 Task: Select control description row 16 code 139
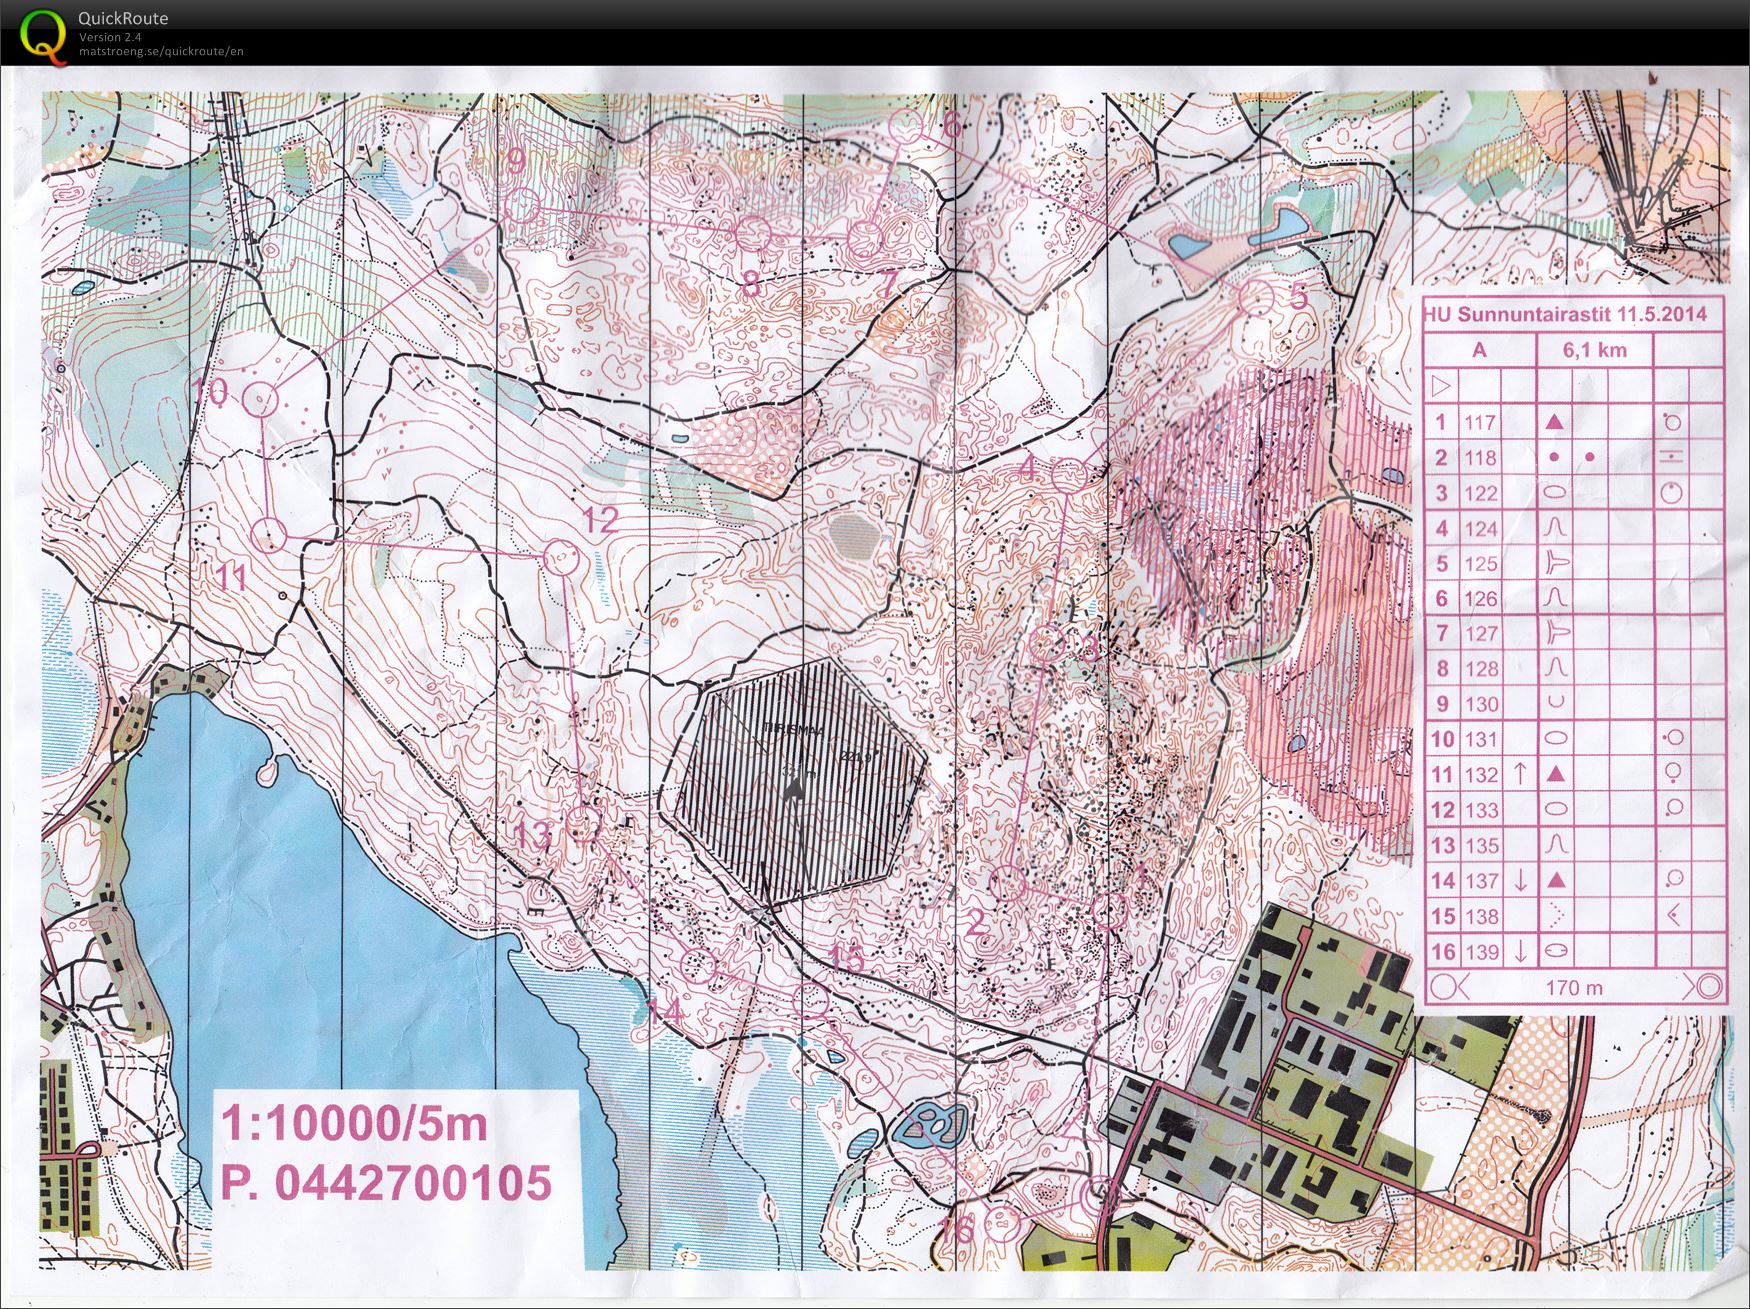point(1480,952)
